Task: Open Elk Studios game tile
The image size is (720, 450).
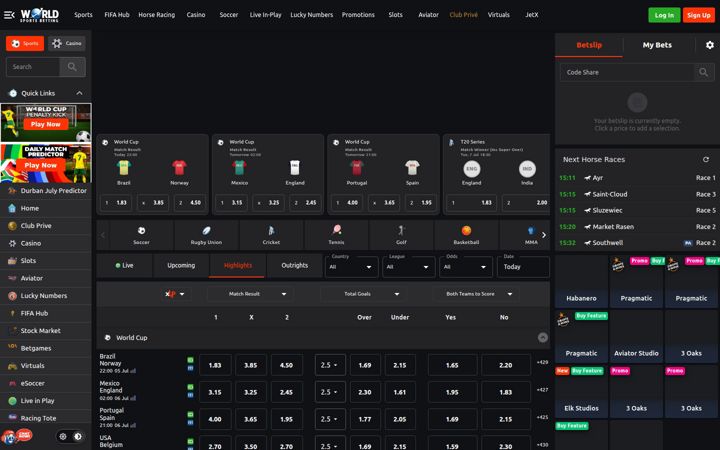Action: (x=581, y=392)
